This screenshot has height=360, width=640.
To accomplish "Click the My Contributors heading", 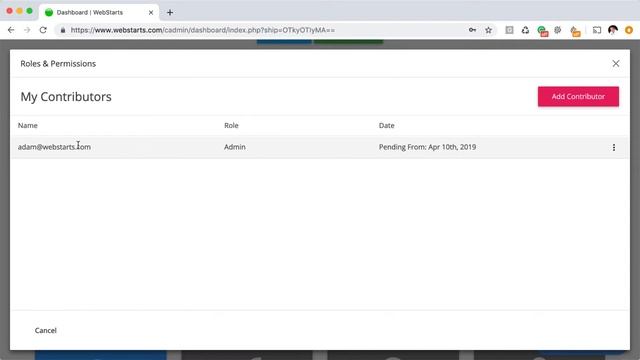I will pyautogui.click(x=66, y=97).
